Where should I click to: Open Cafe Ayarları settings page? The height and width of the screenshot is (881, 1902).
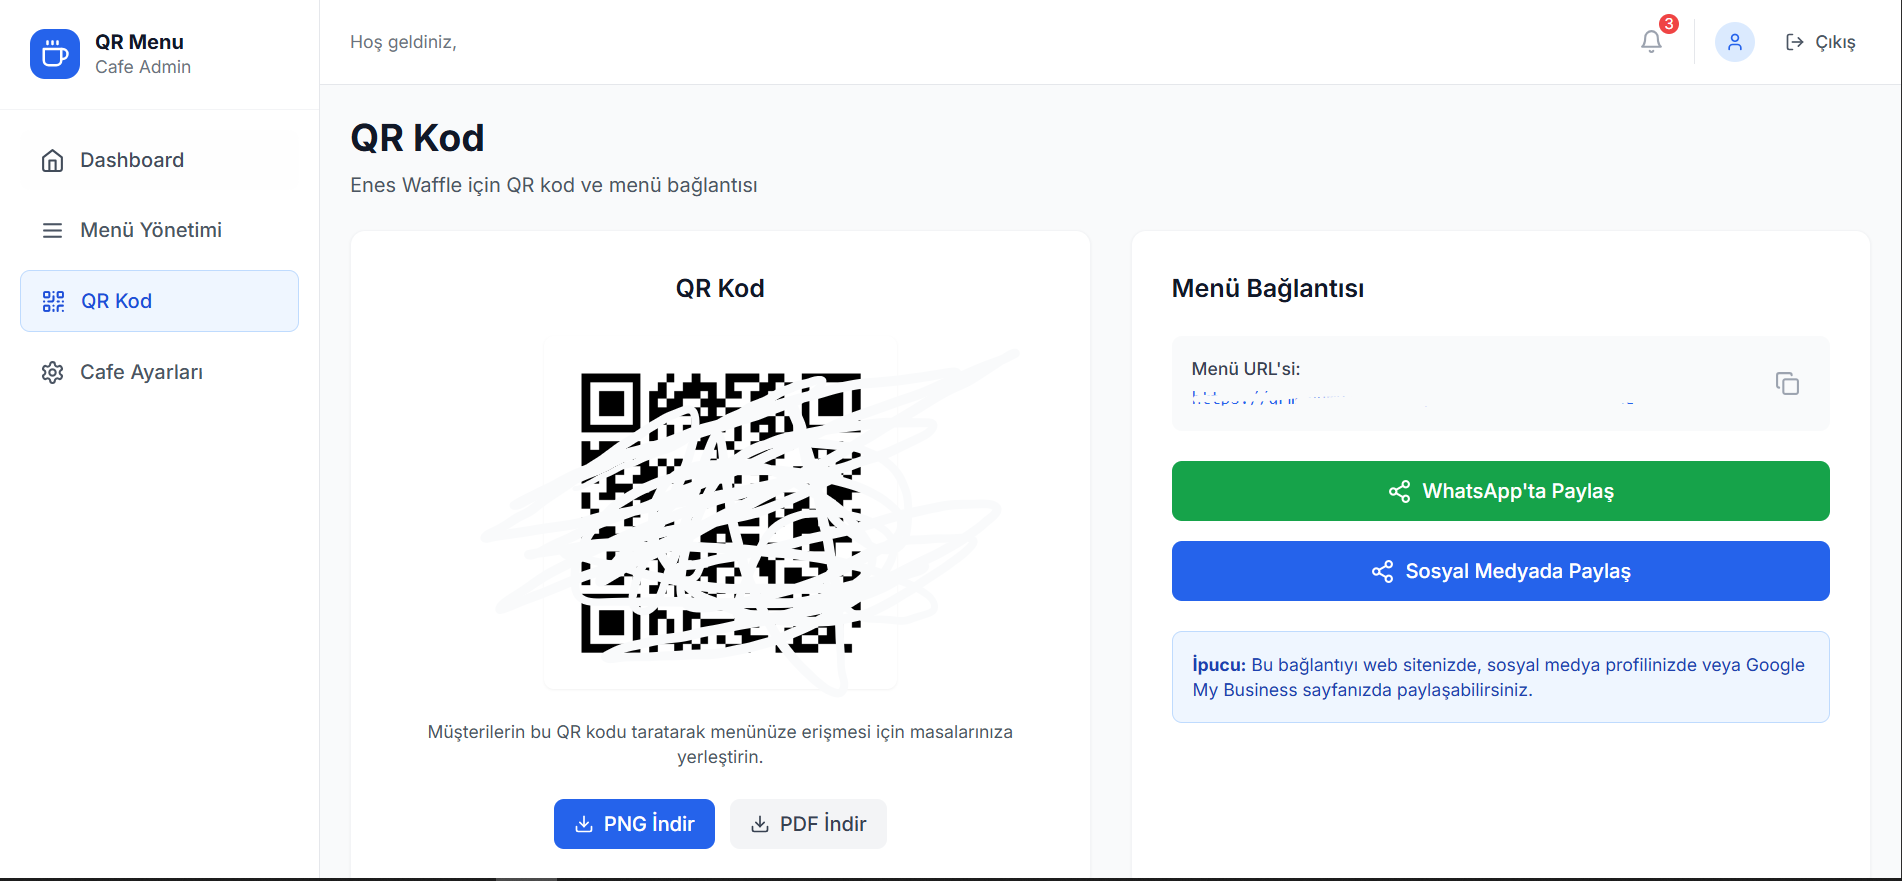tap(160, 372)
